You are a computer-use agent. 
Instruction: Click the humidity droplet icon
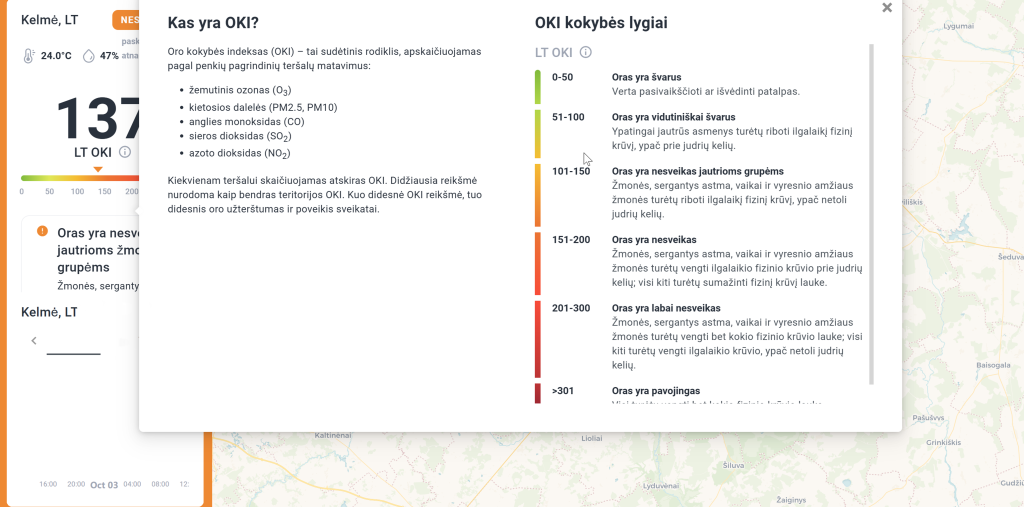point(88,56)
